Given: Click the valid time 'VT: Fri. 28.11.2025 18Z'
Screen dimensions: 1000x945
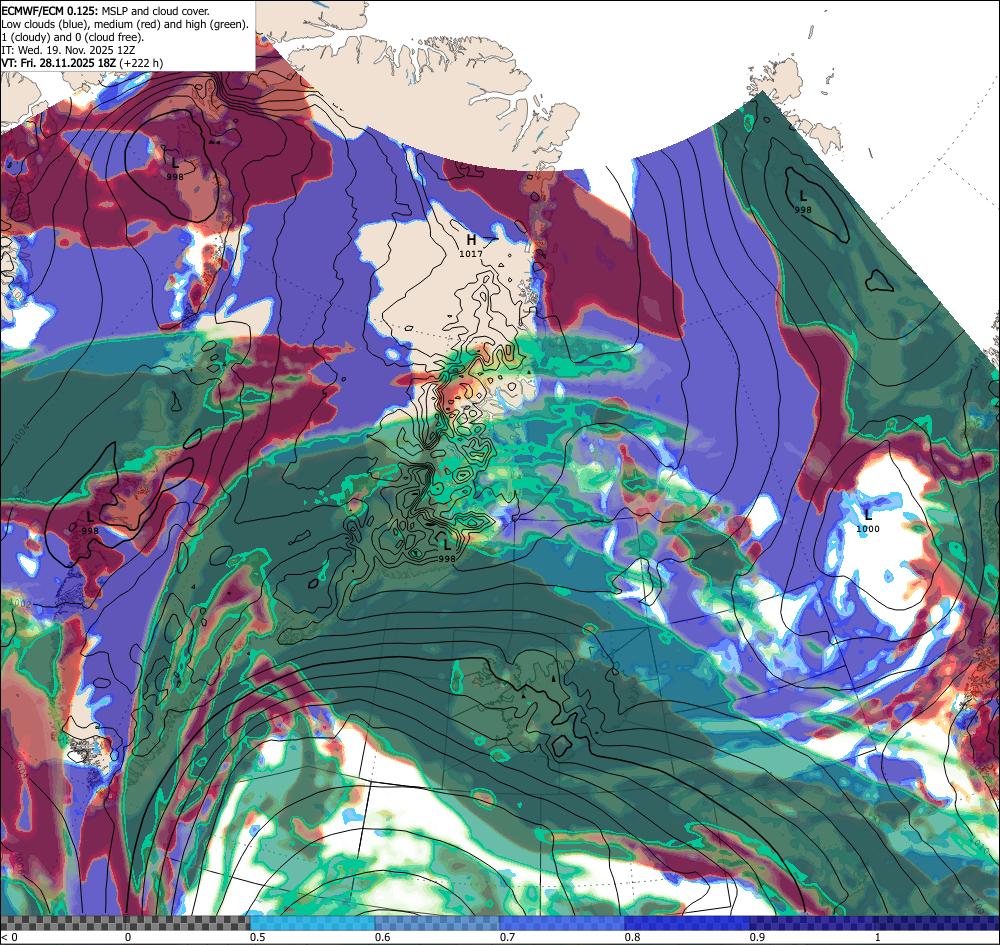Looking at the screenshot, I should pyautogui.click(x=61, y=62).
